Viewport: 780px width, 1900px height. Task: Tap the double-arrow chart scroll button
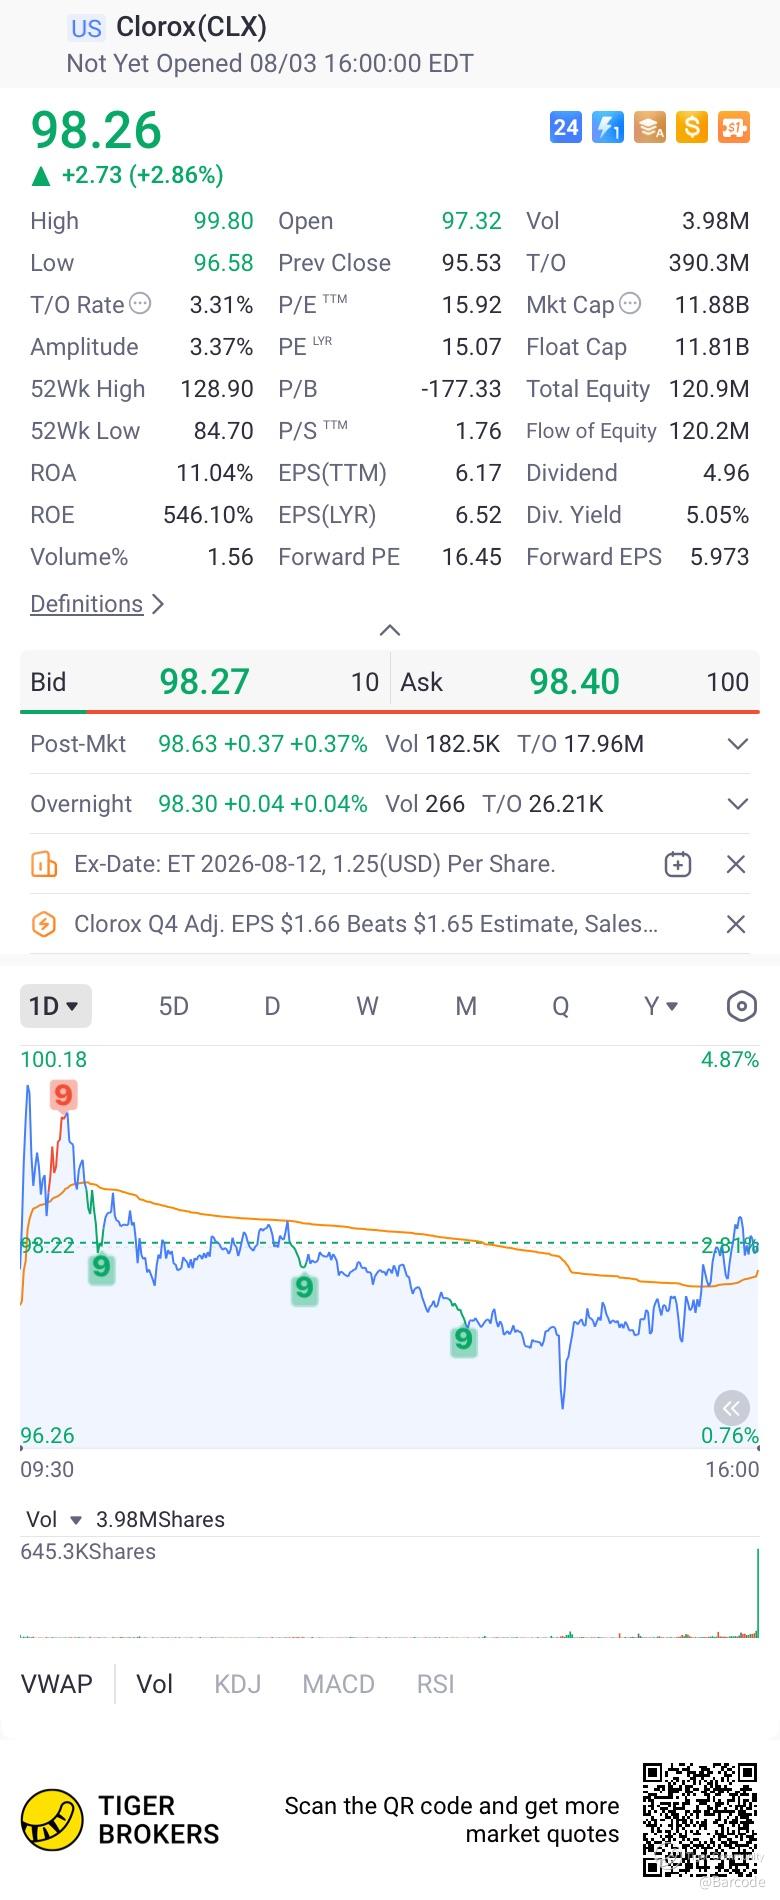(732, 1409)
